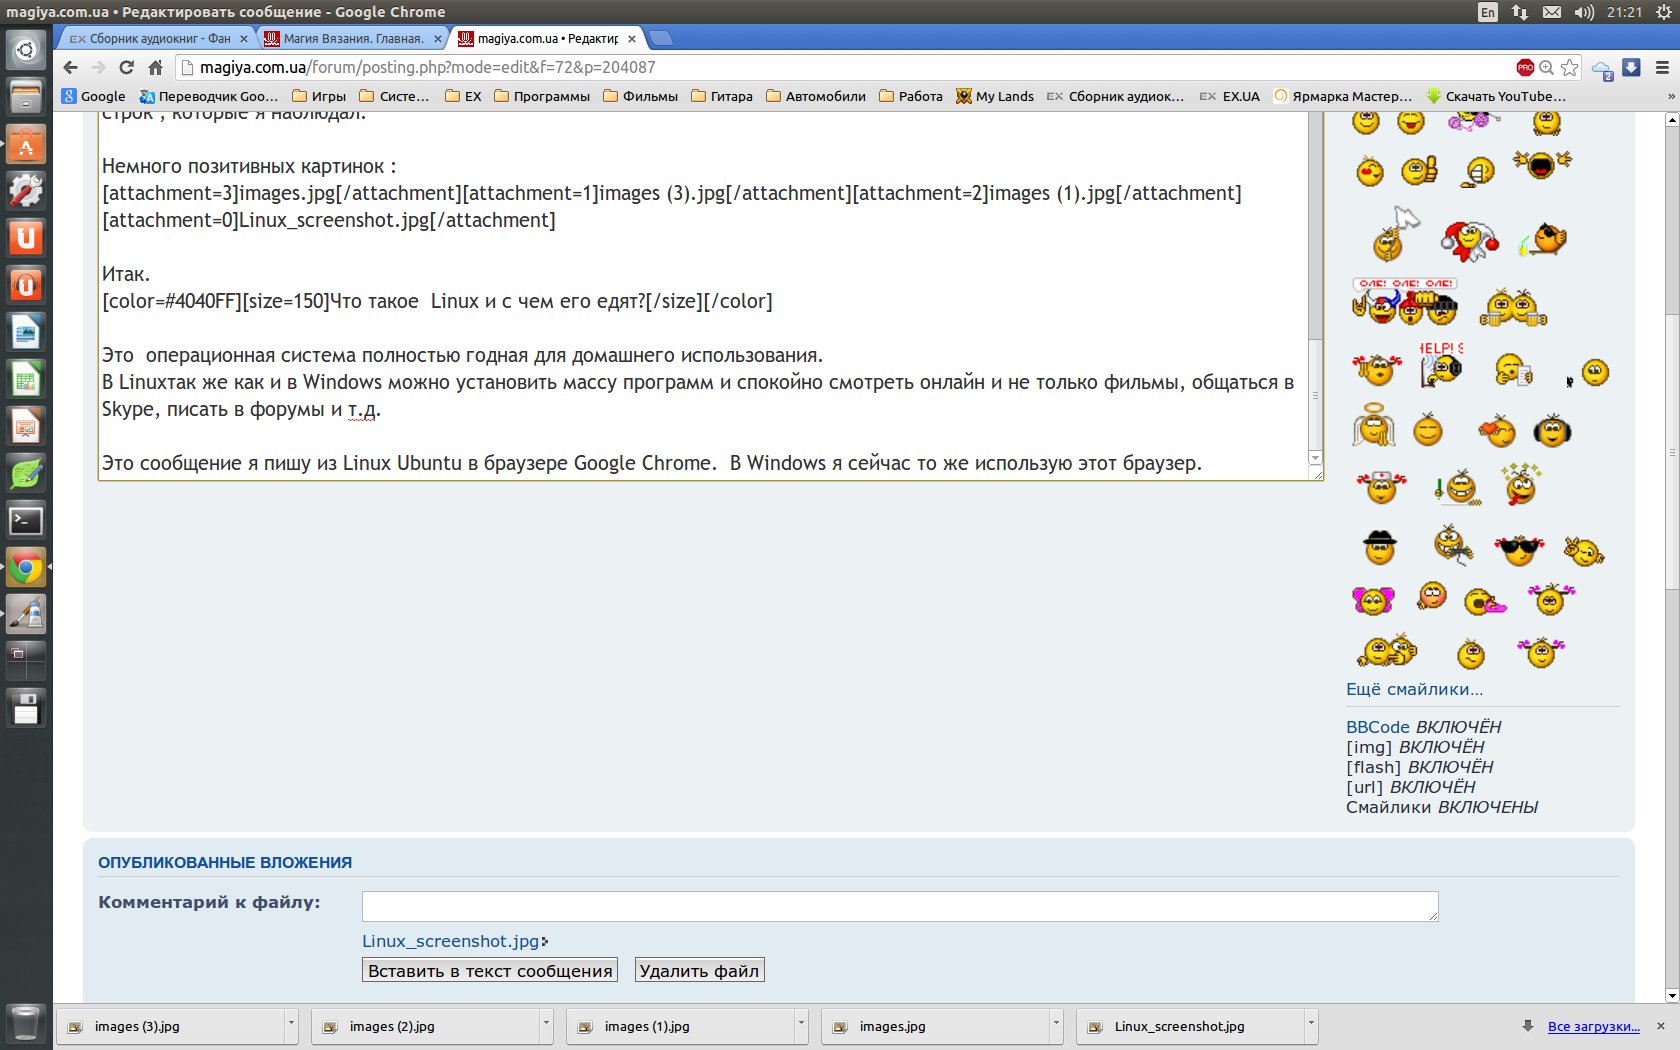This screenshot has width=1680, height=1050.
Task: Go to the browser home page
Action: 155,67
